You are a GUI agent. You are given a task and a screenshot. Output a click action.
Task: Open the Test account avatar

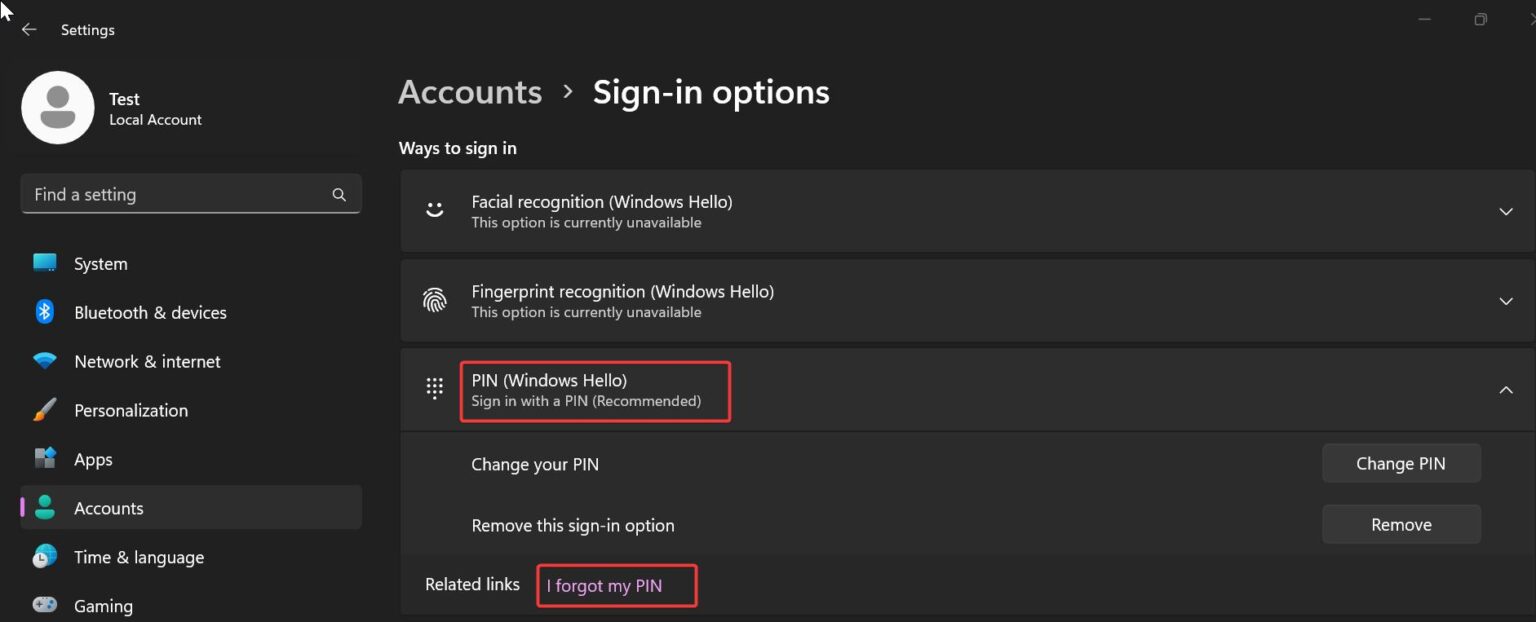click(x=58, y=107)
